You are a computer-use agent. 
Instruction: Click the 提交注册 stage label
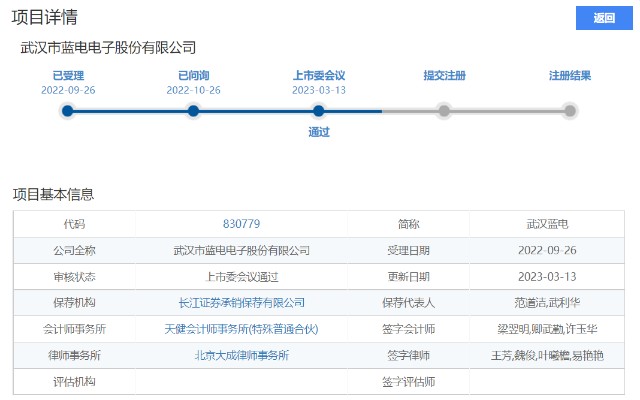[444, 76]
